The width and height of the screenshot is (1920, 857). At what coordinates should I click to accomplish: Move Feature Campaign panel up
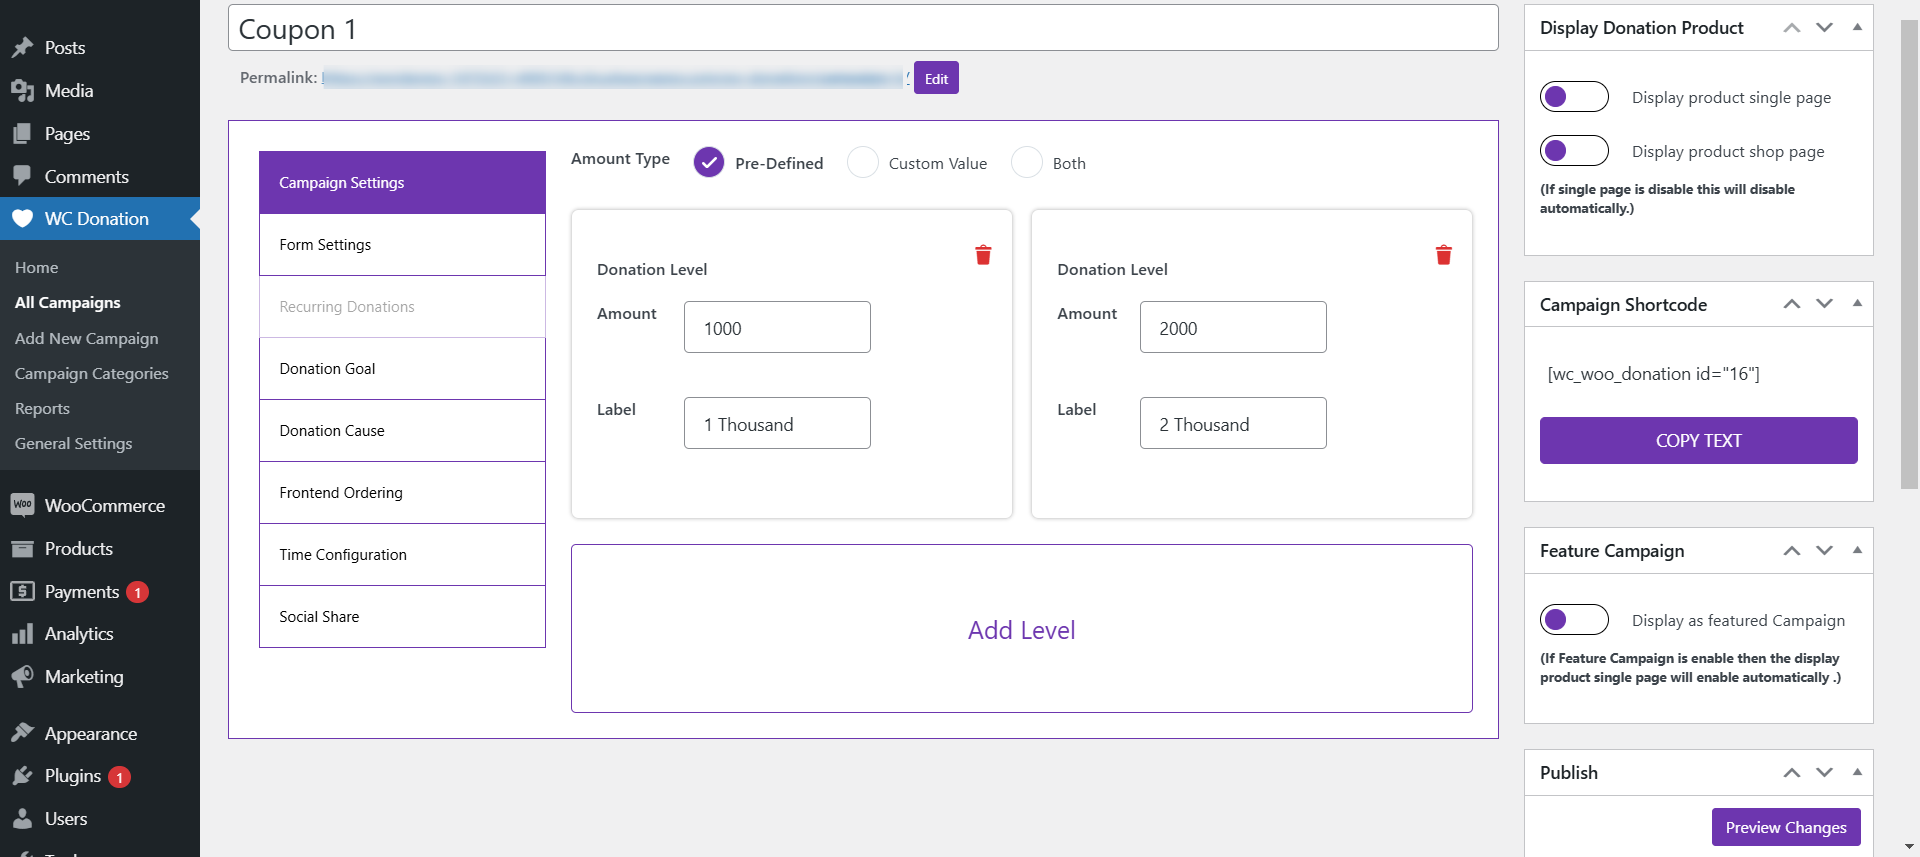pos(1792,551)
